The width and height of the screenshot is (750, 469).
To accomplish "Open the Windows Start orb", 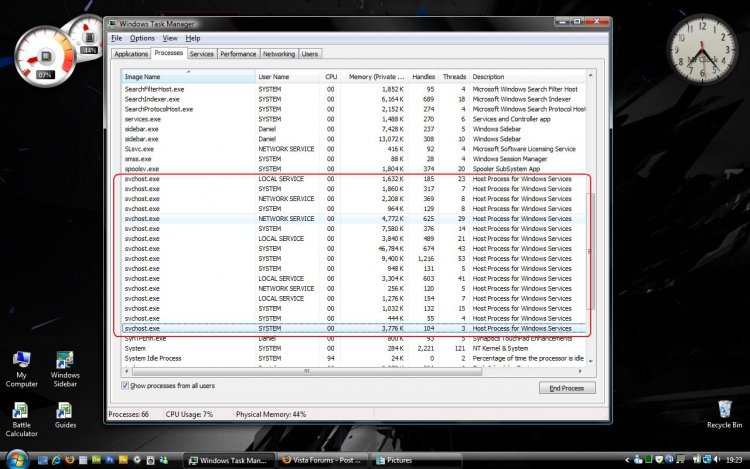I will click(x=17, y=459).
